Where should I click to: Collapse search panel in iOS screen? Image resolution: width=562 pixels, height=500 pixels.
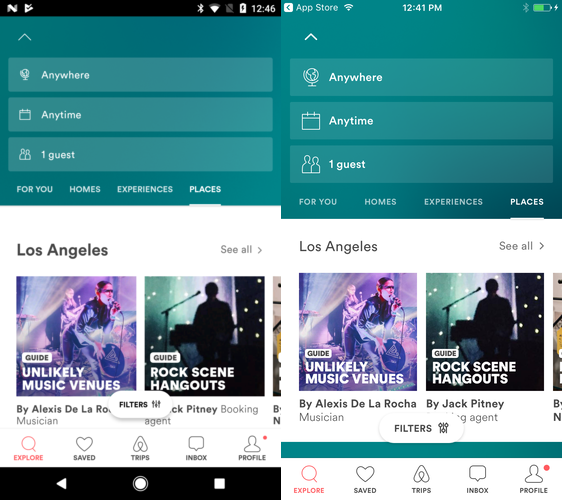click(311, 37)
